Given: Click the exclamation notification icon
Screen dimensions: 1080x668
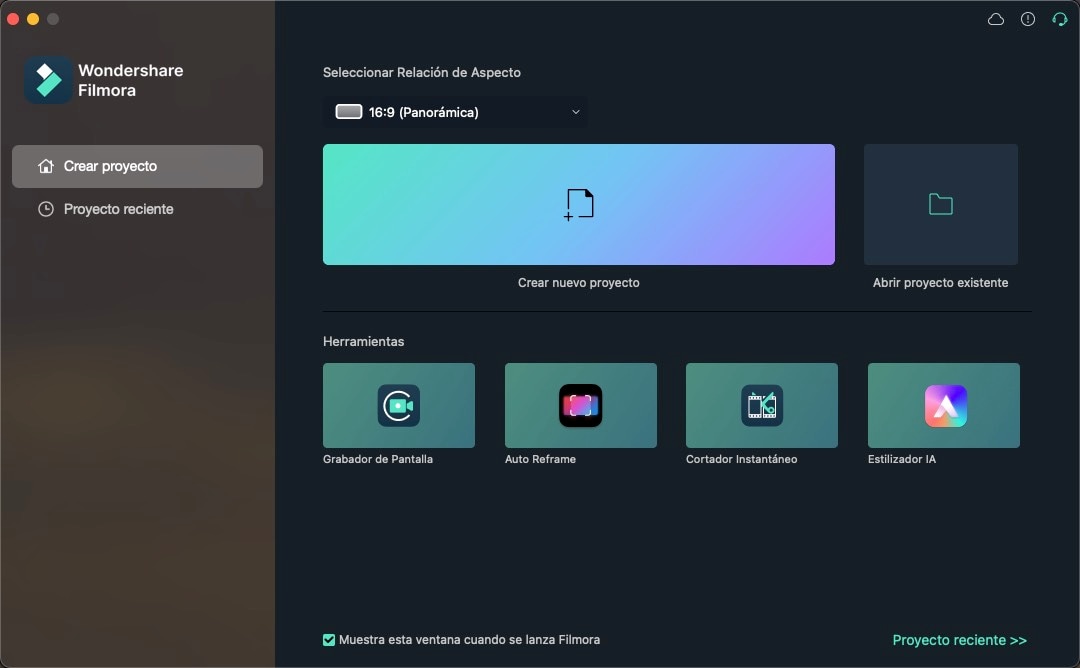Looking at the screenshot, I should point(1028,19).
